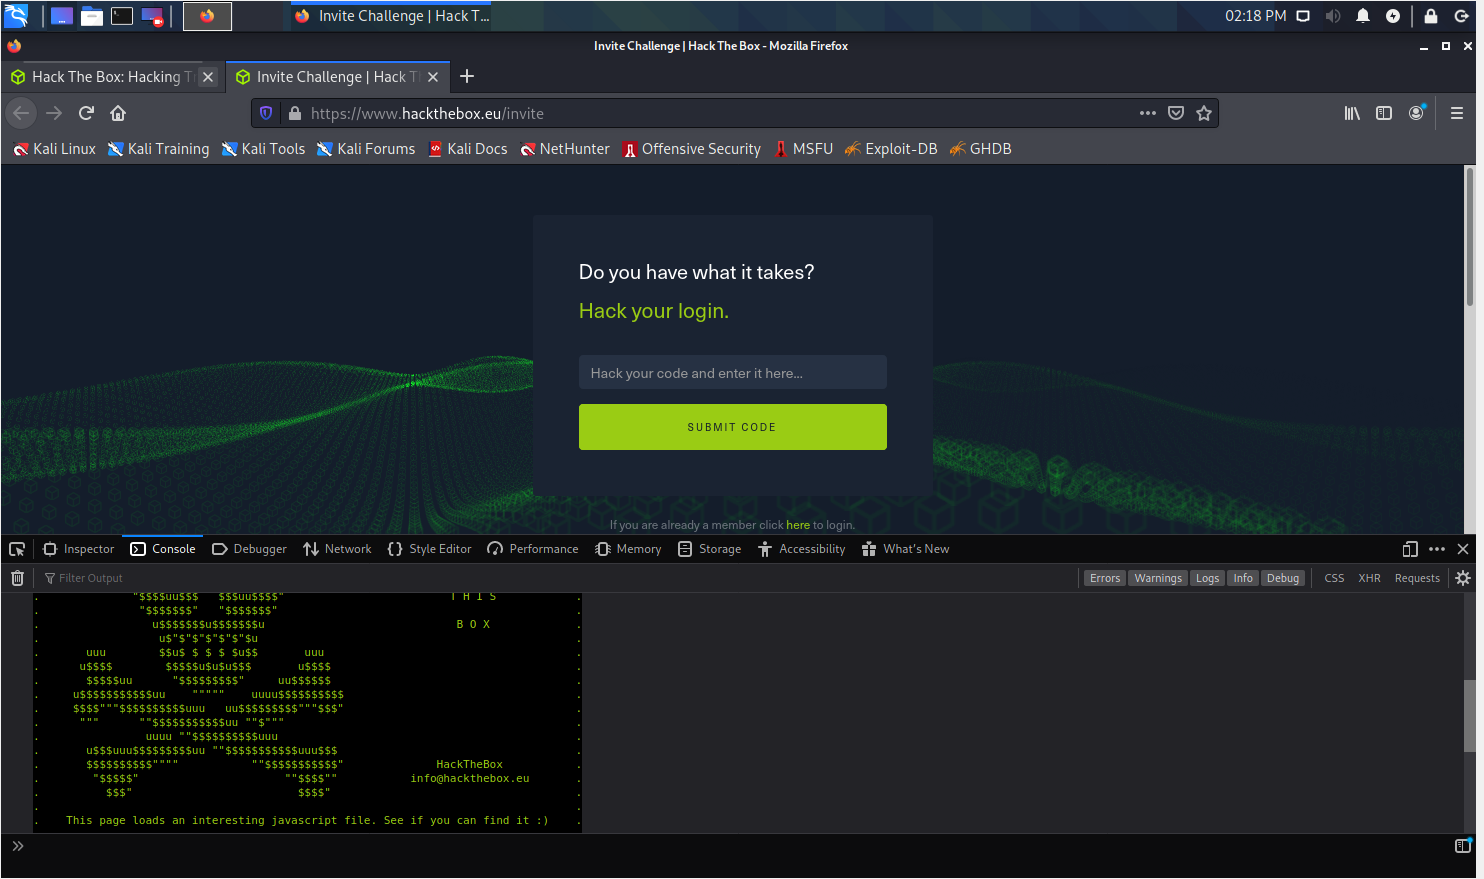Close the Hack The Box: Hacking tab
This screenshot has height=879, width=1484.
pos(208,77)
